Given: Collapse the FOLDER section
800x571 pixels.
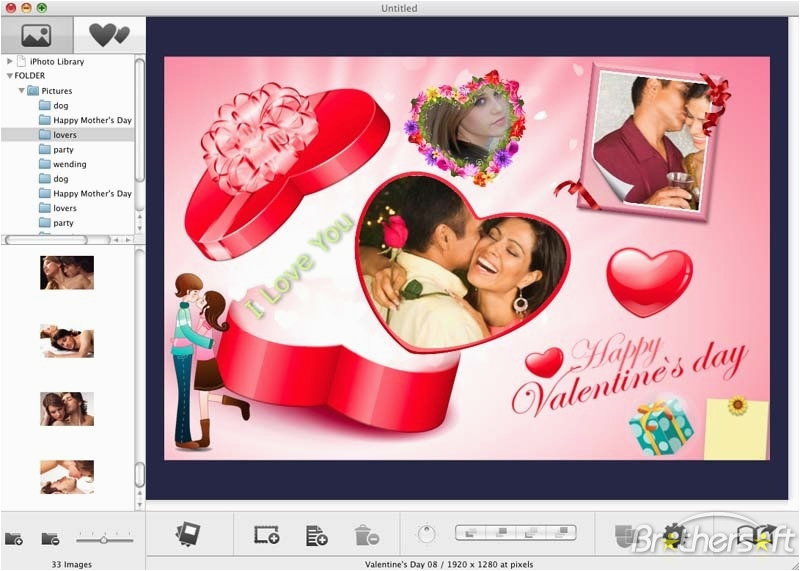Looking at the screenshot, I should tap(9, 75).
